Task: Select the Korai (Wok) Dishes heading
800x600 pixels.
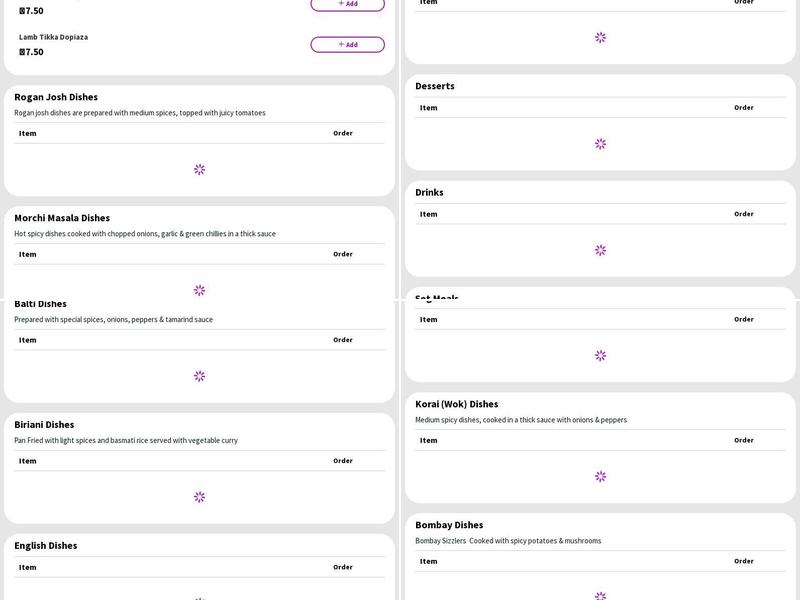Action: (x=456, y=404)
